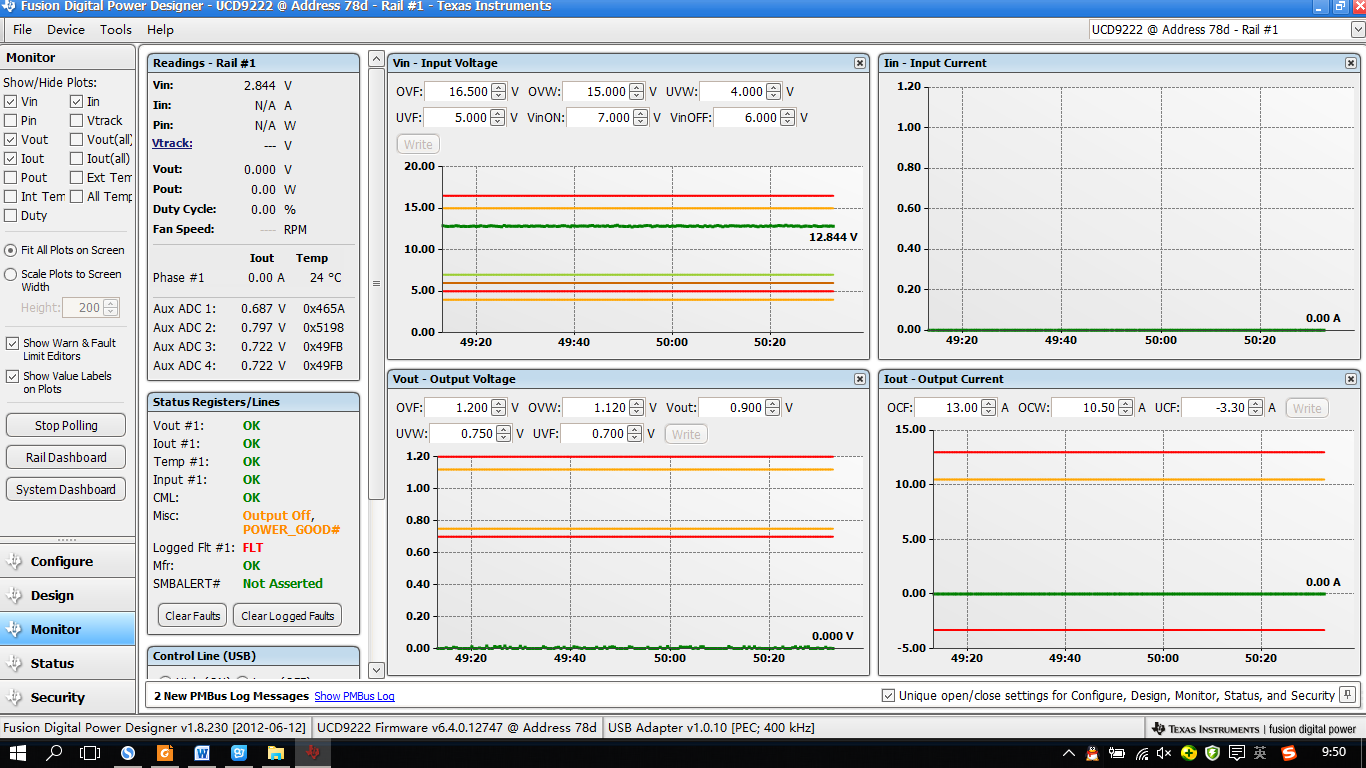Click the Clear Logged Faults button
This screenshot has height=768, width=1366.
pos(288,615)
